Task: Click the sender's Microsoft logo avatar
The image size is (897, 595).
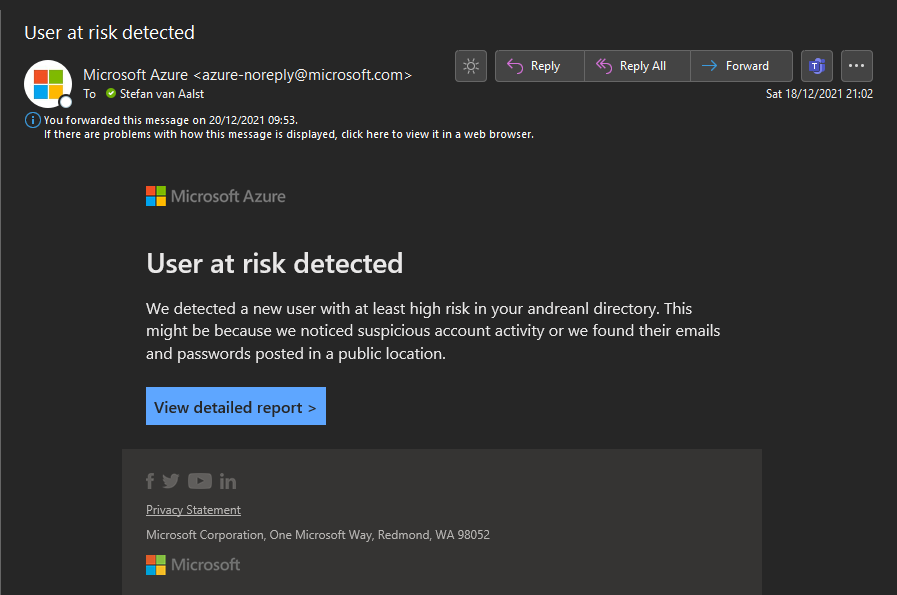Action: click(x=48, y=84)
